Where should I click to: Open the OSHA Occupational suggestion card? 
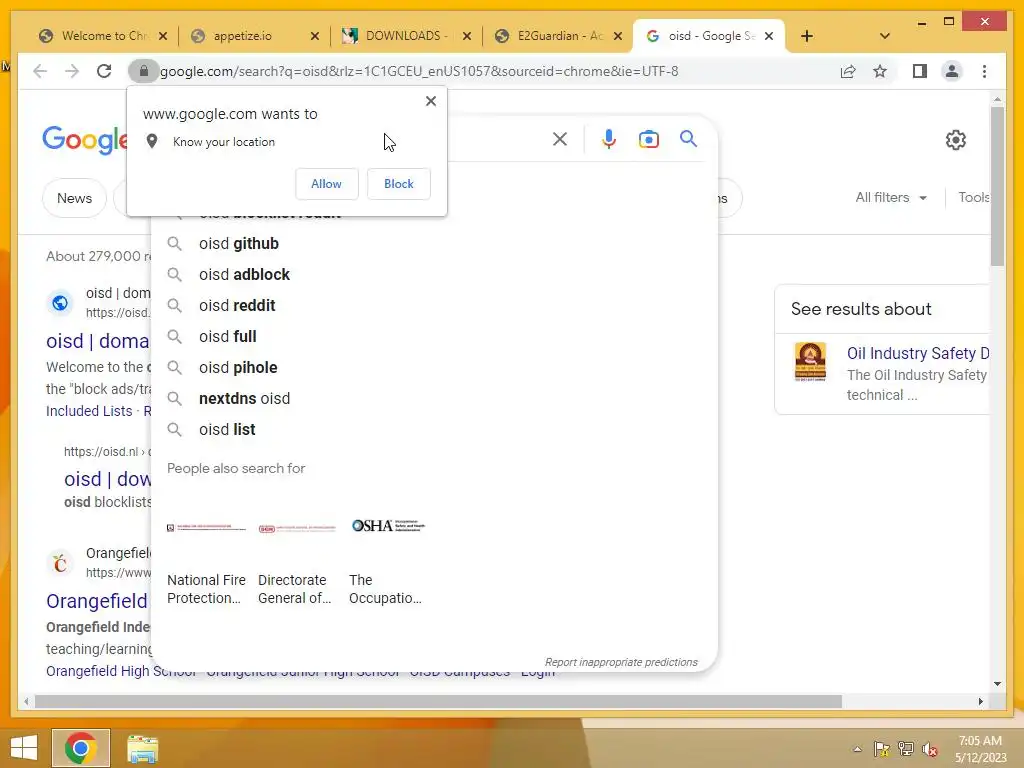tap(388, 554)
